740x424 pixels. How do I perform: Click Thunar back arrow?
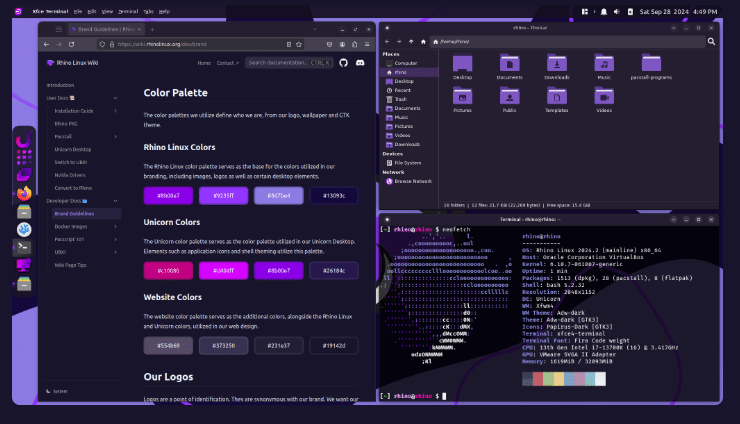click(x=387, y=42)
